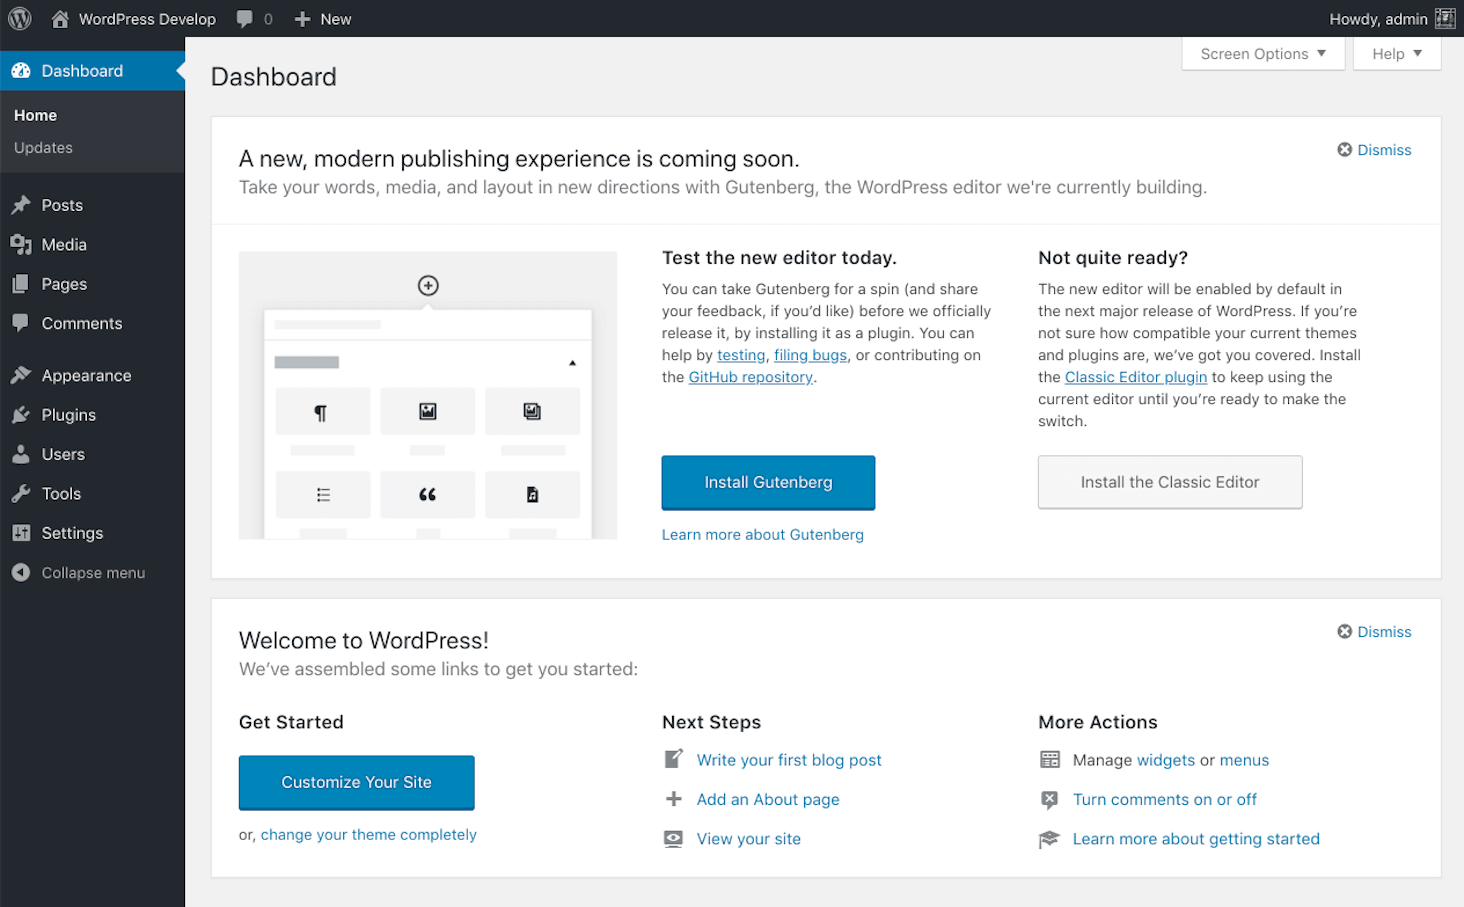The width and height of the screenshot is (1464, 907).
Task: Open the Learn more about Gutenberg link
Action: click(762, 534)
